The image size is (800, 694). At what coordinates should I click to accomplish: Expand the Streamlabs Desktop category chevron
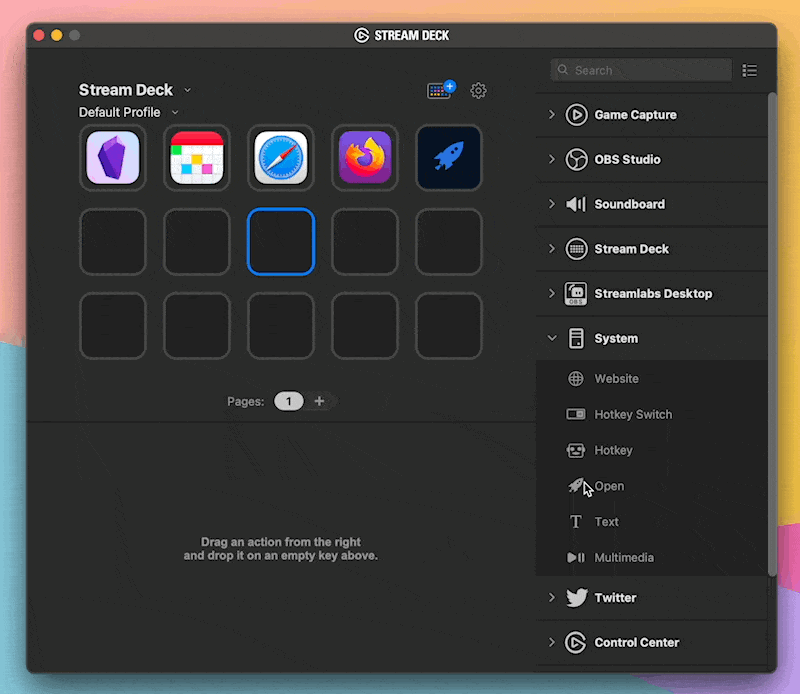coord(552,293)
